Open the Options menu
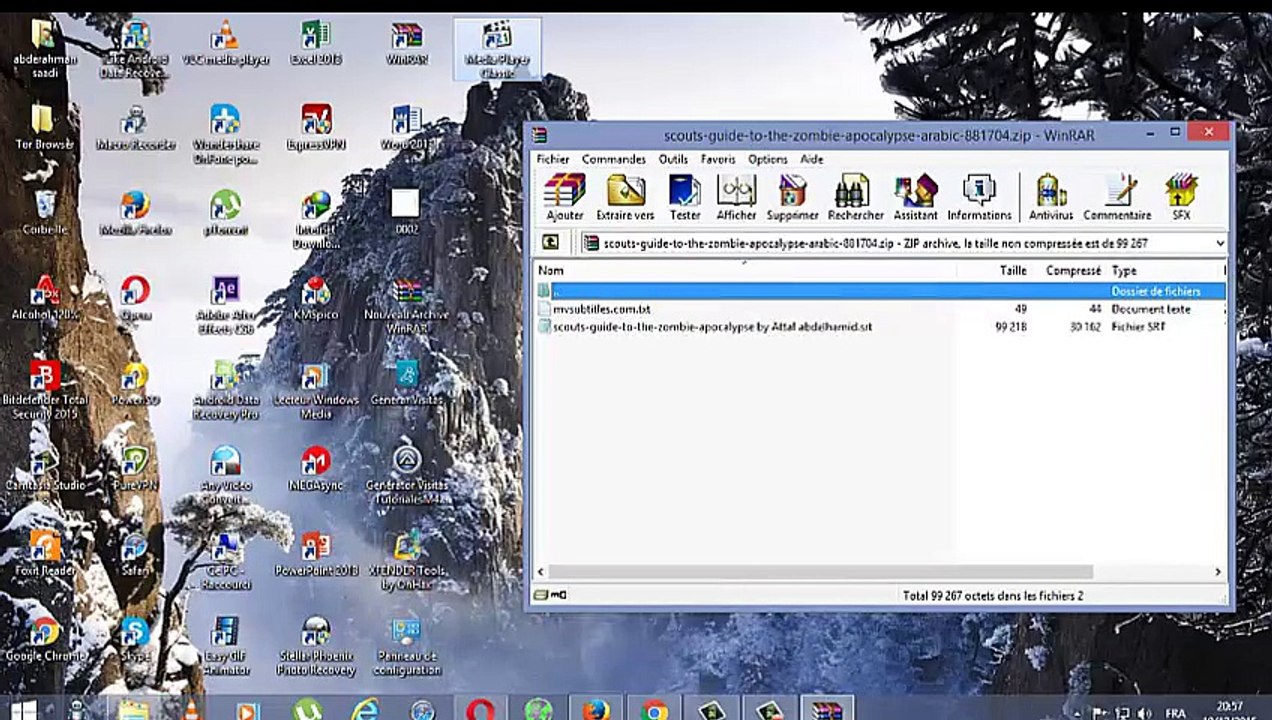 tap(767, 159)
